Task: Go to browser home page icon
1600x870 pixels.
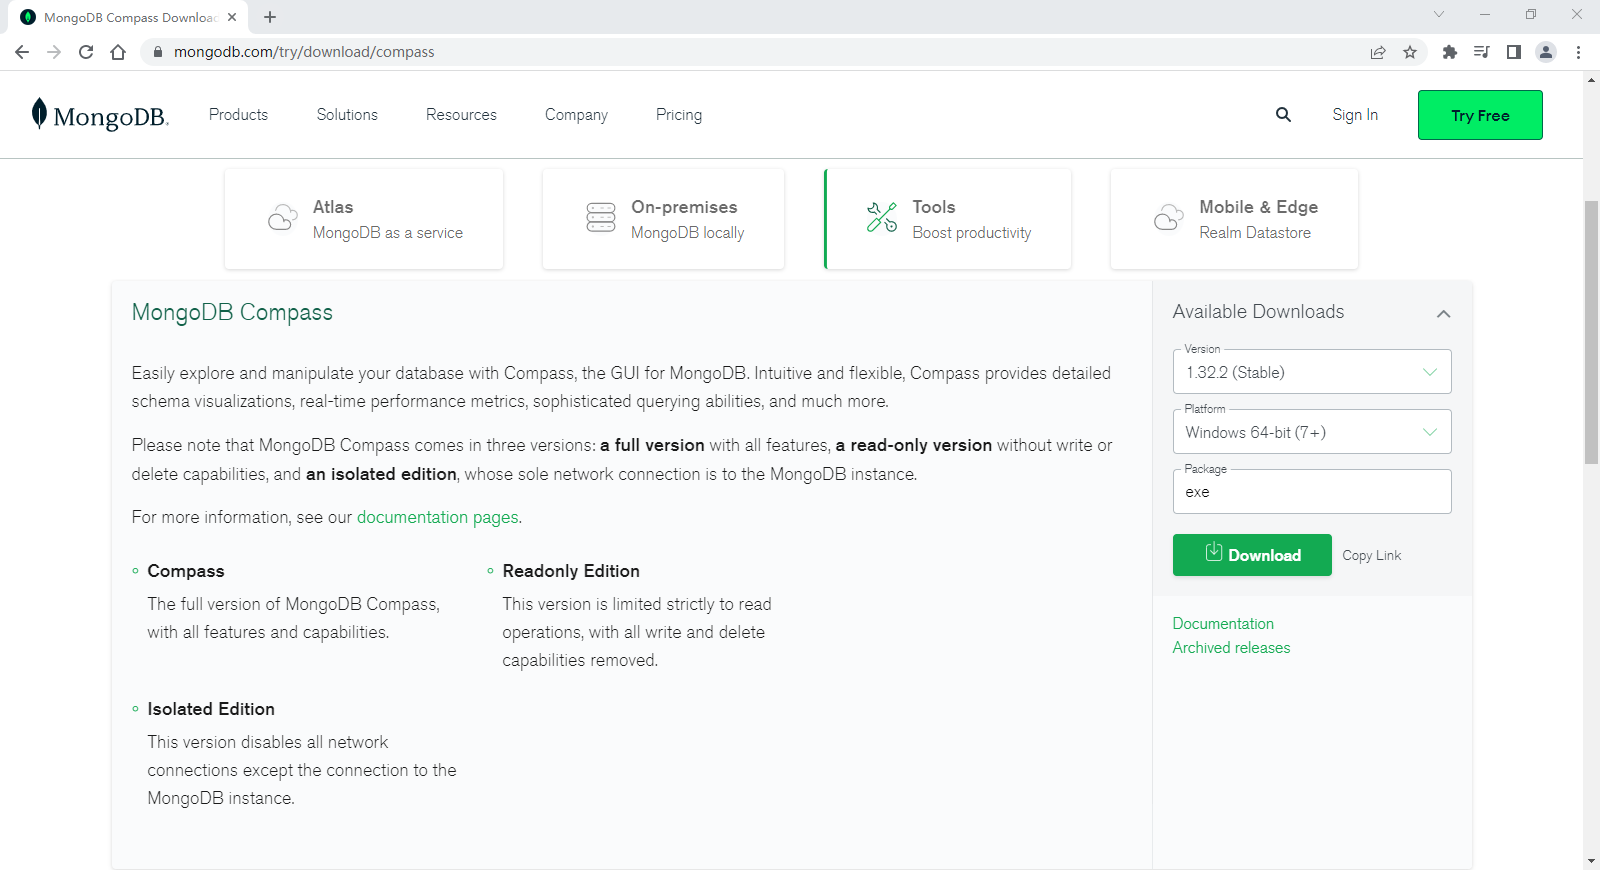Action: click(118, 52)
